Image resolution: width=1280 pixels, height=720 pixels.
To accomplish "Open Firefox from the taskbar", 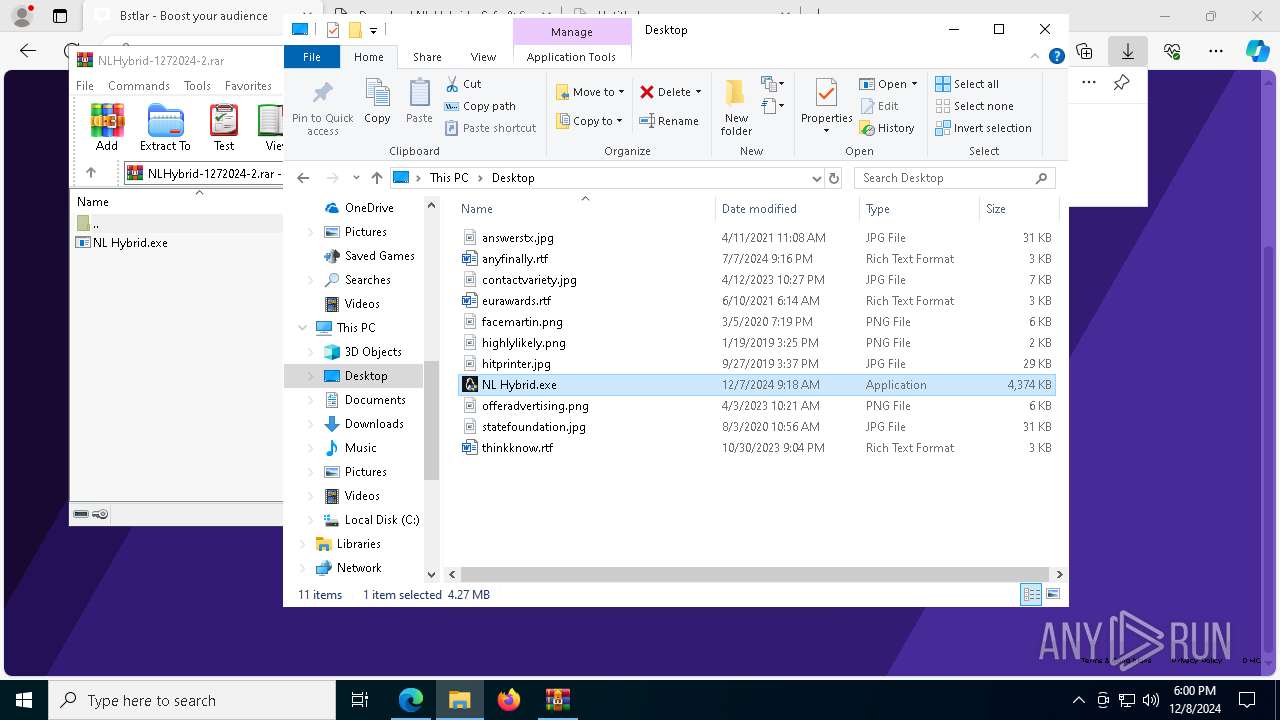I will tap(509, 700).
